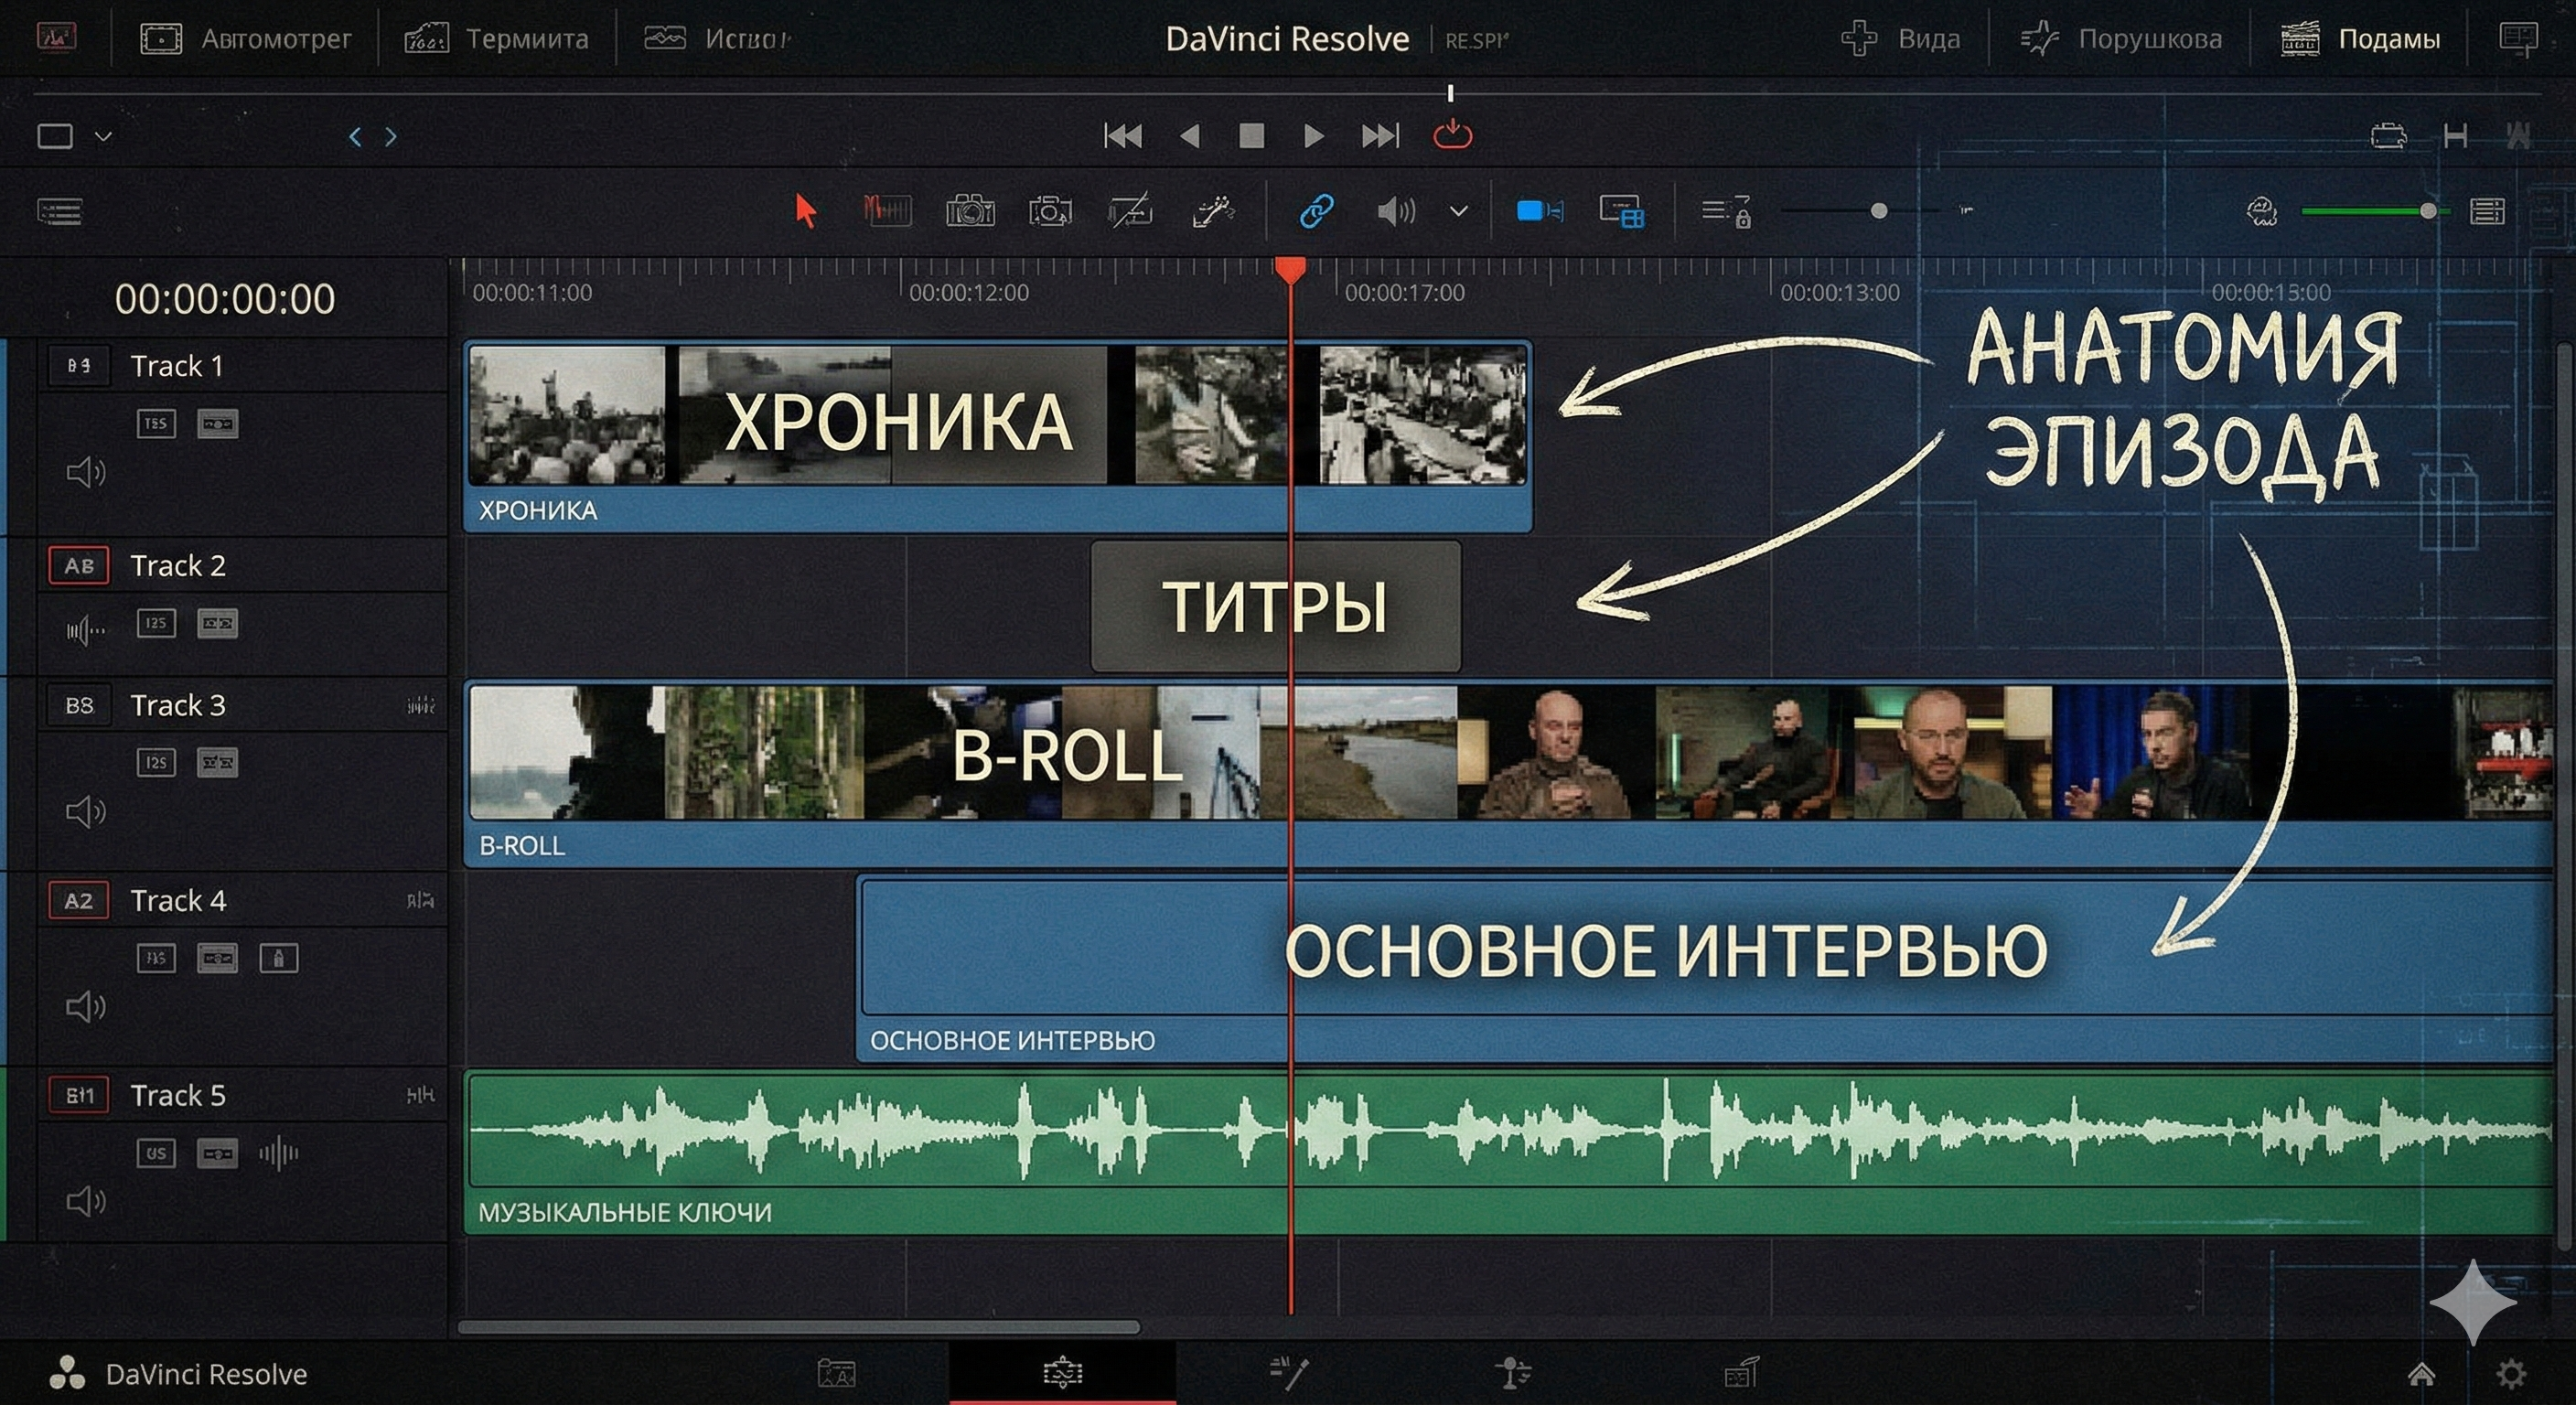
Task: Open the Подамы menu at top right
Action: 2389,38
